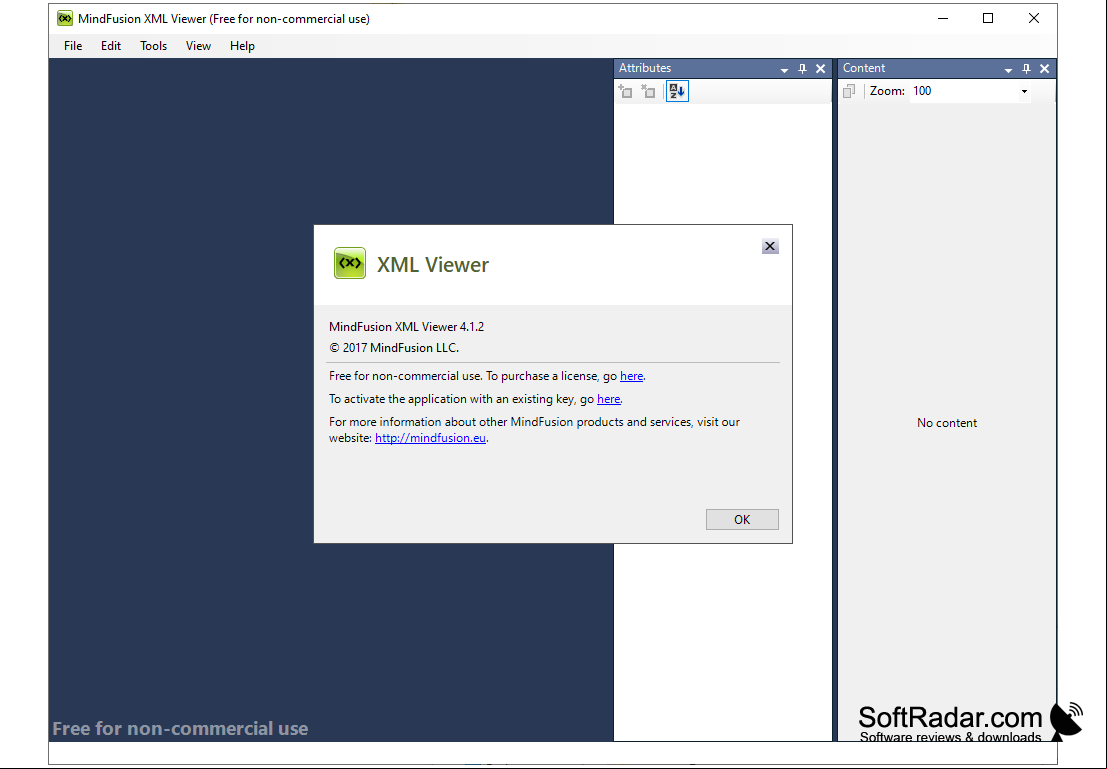Image resolution: width=1107 pixels, height=769 pixels.
Task: Open the Attributes panel options dropdown arrow
Action: pos(784,69)
